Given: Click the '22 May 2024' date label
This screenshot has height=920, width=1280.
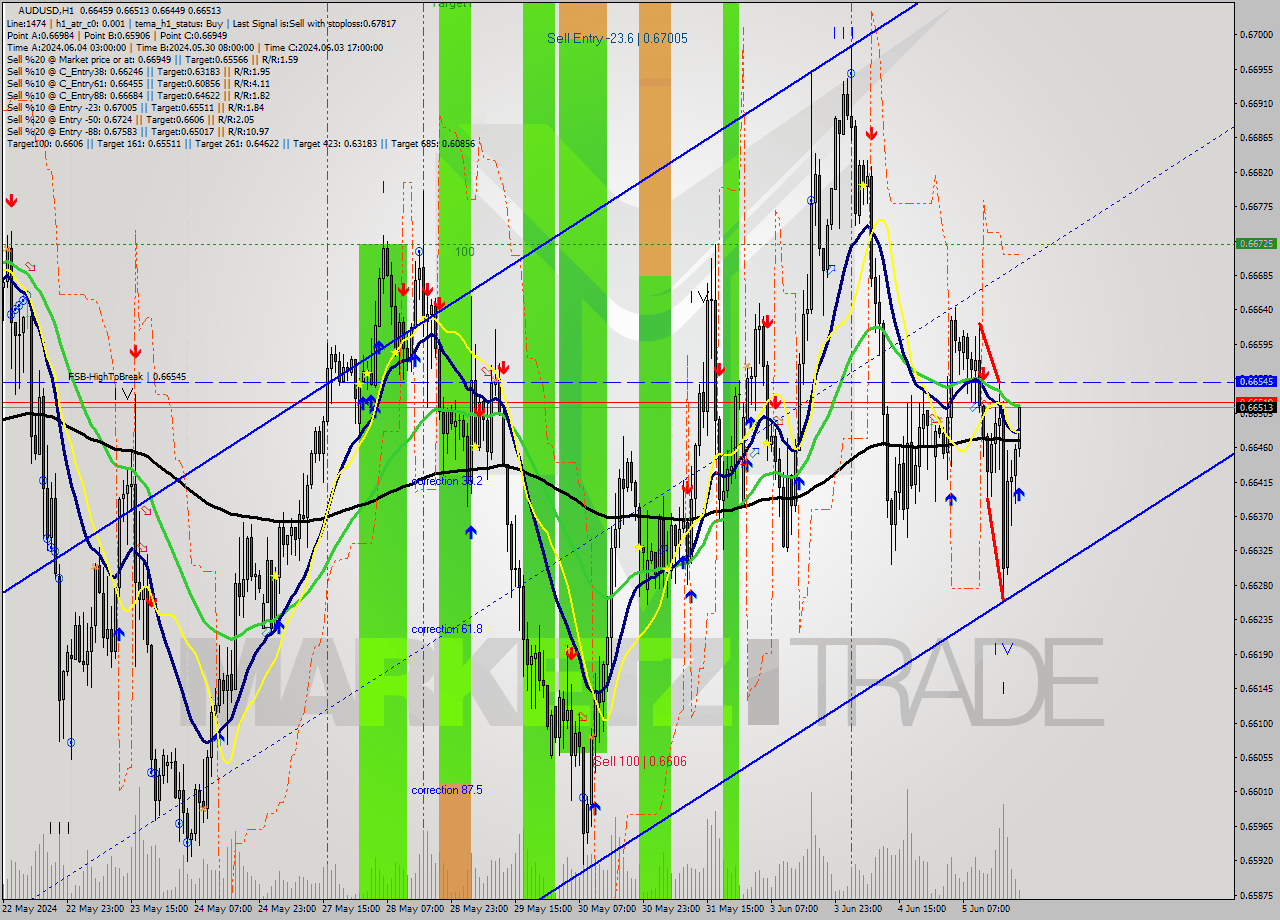Looking at the screenshot, I should pyautogui.click(x=30, y=909).
